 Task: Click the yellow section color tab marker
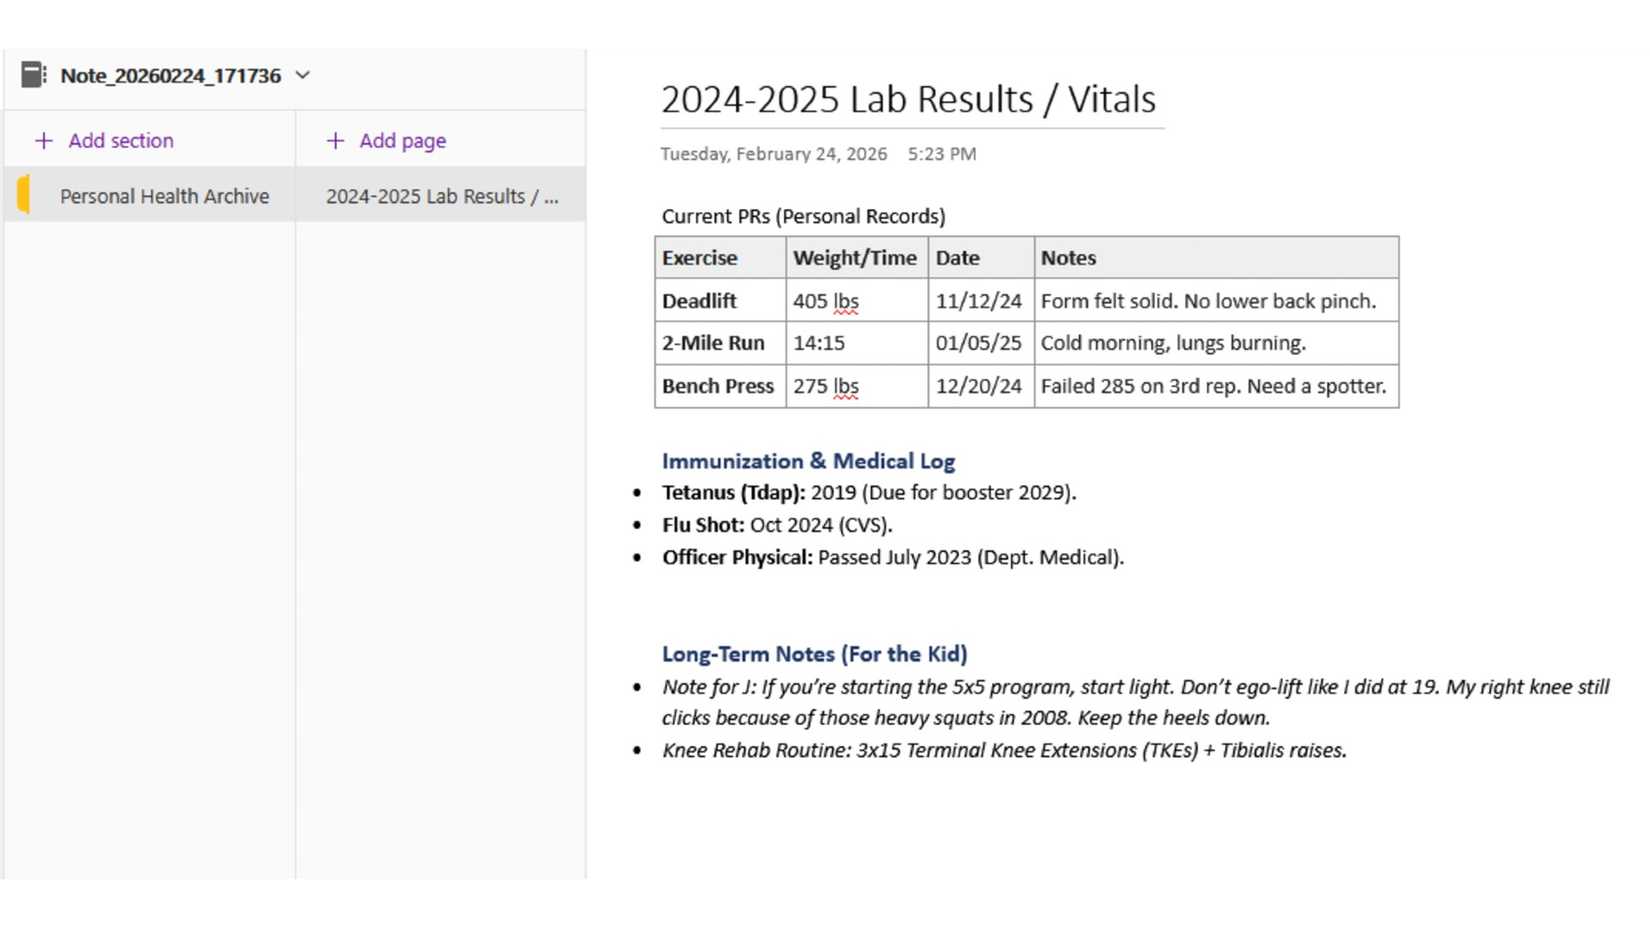23,195
